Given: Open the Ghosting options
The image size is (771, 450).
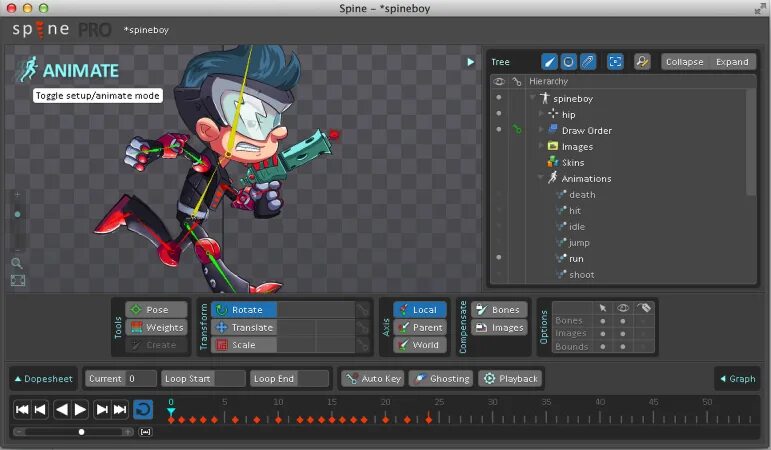Looking at the screenshot, I should pyautogui.click(x=441, y=379).
